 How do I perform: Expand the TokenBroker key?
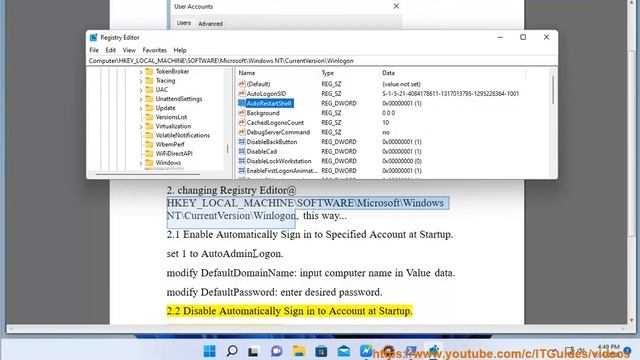pos(141,72)
